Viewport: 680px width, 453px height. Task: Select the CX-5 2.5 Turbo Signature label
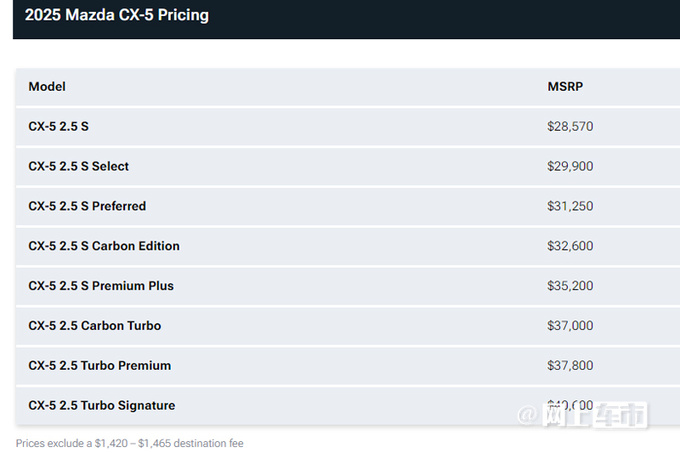[x=102, y=406]
